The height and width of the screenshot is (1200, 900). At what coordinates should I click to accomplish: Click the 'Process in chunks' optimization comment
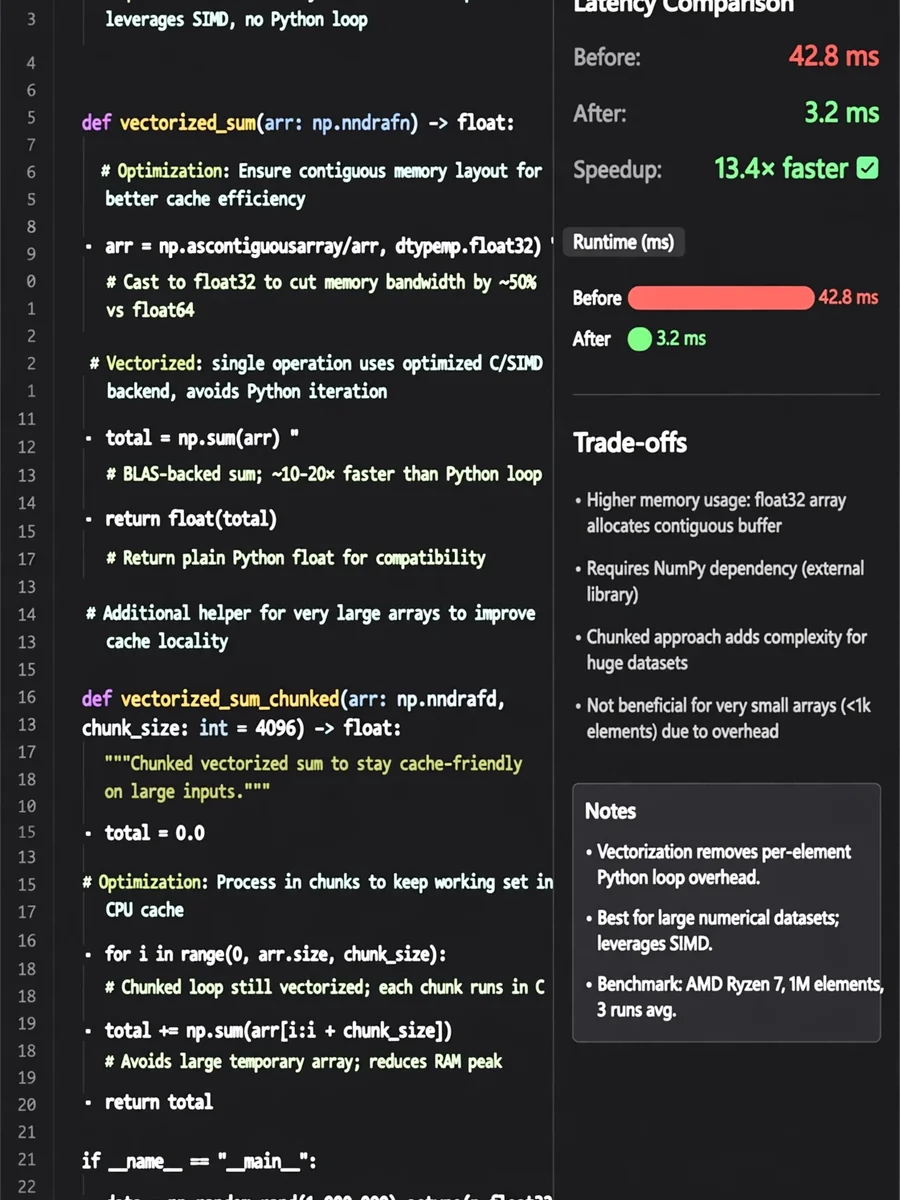[318, 896]
